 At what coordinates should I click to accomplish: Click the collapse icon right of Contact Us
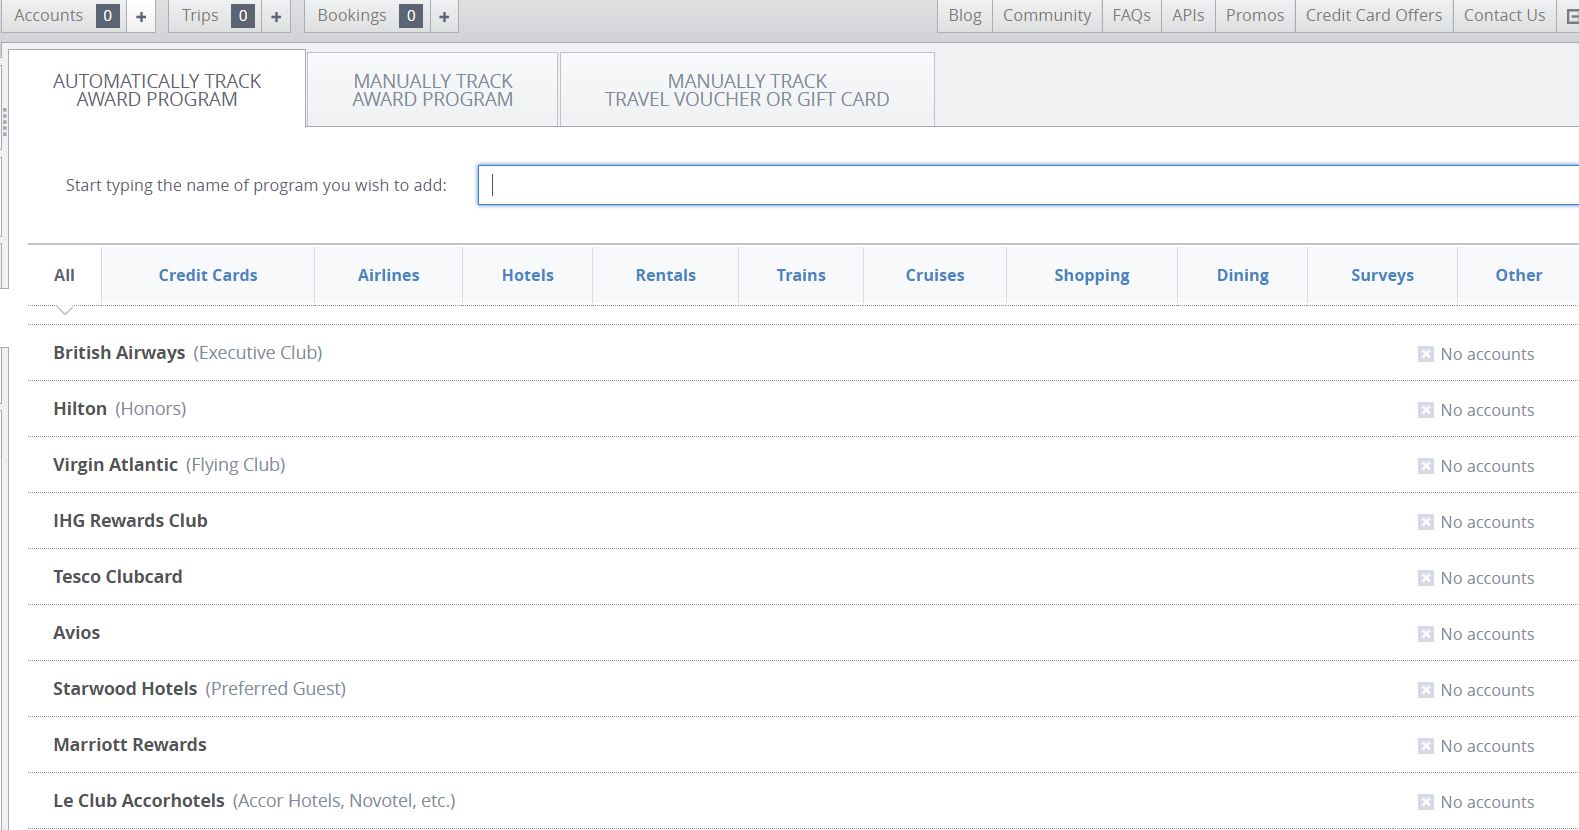tap(1571, 16)
